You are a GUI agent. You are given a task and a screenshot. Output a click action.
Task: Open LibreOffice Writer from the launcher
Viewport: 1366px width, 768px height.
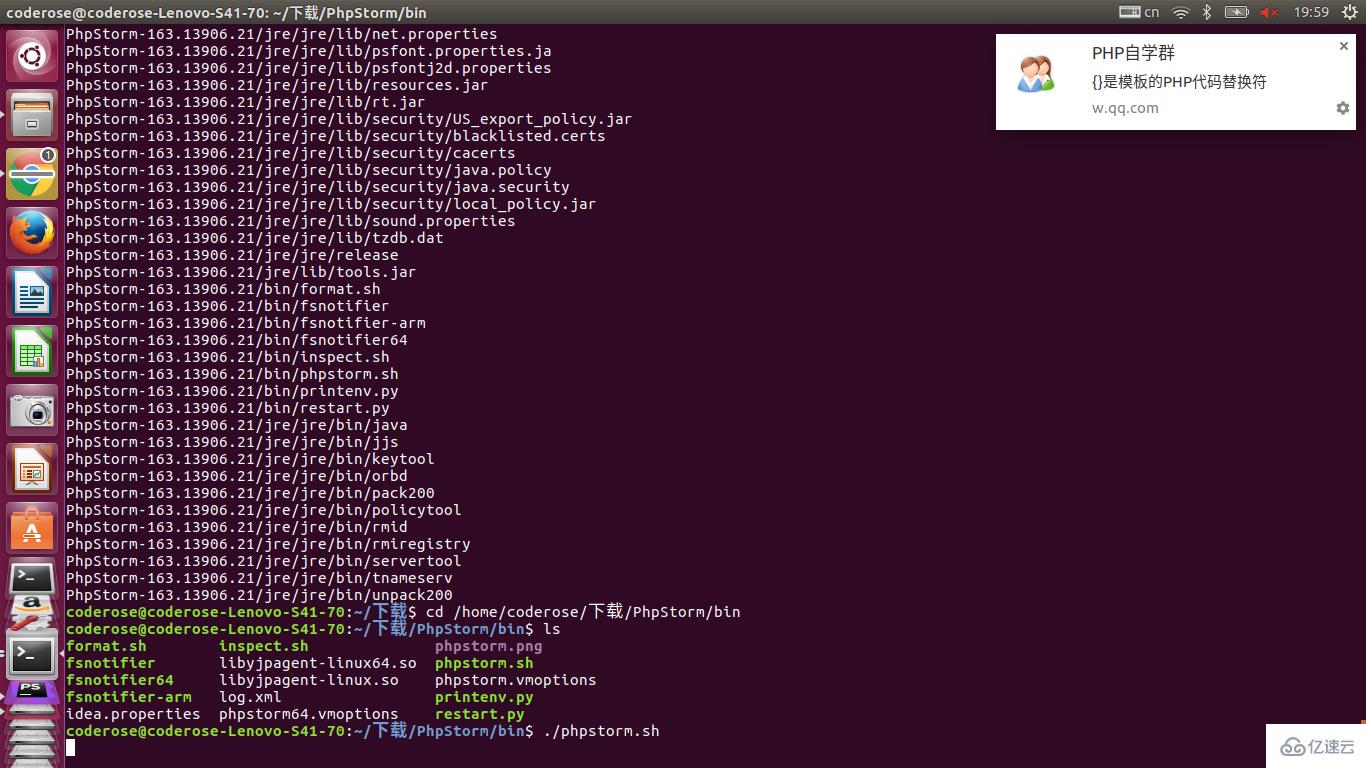32,292
